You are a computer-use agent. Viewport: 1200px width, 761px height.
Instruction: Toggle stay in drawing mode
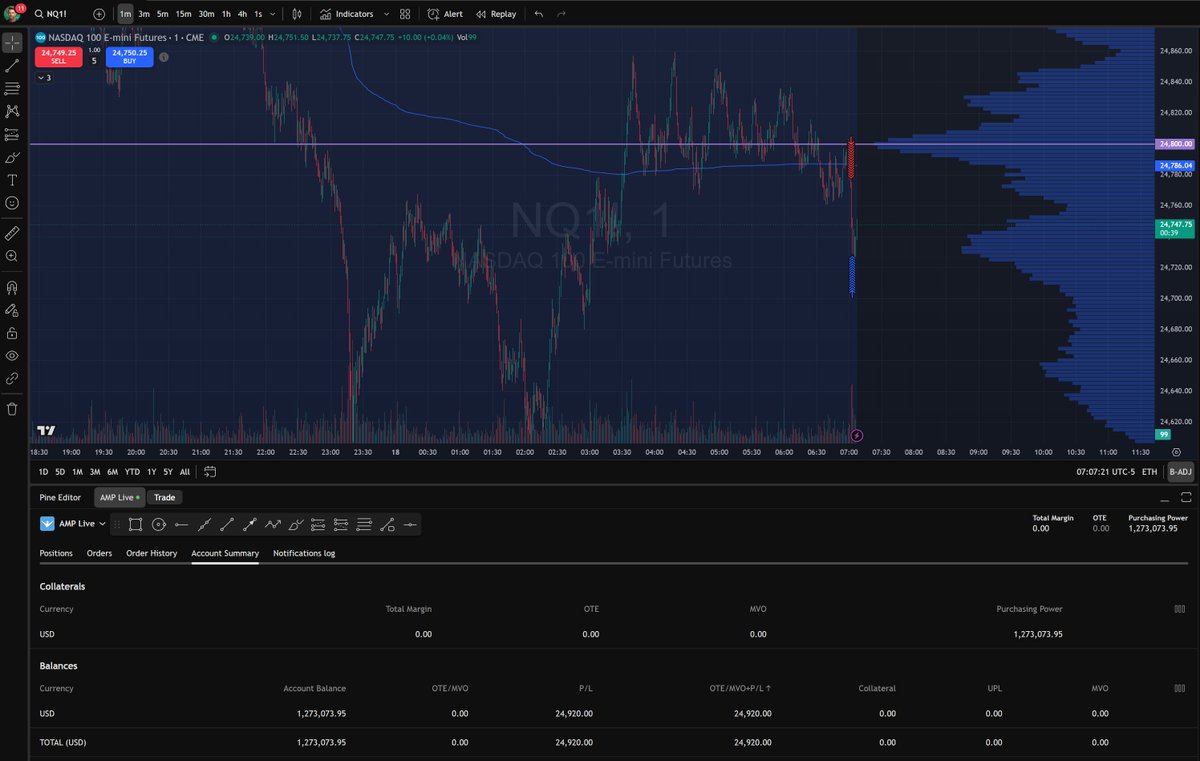[x=12, y=310]
